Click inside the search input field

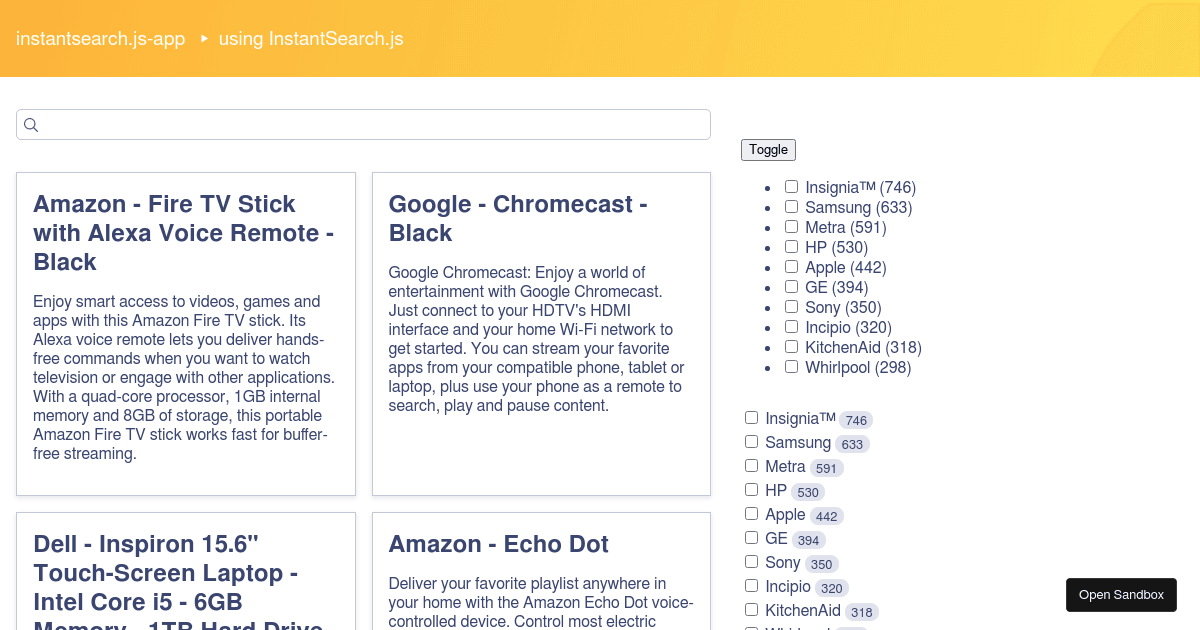370,125
